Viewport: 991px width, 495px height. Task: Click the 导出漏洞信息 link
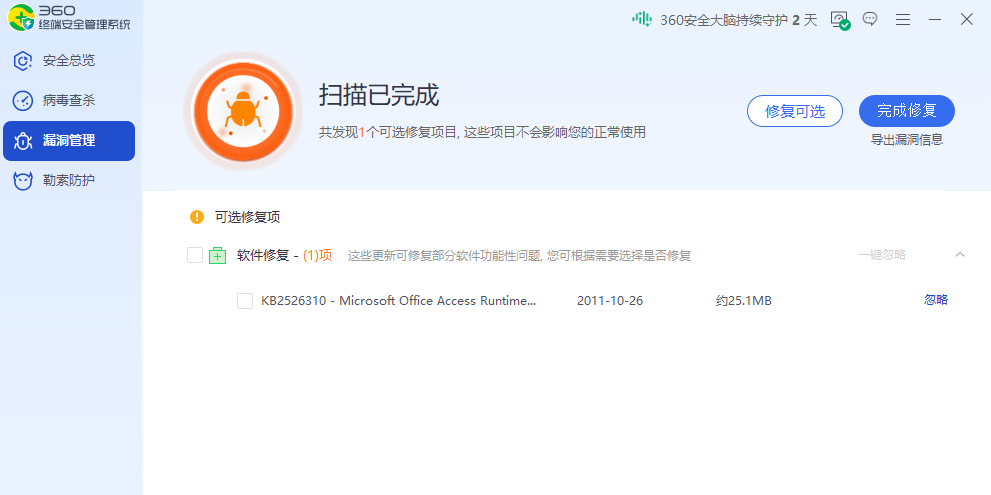tap(906, 140)
